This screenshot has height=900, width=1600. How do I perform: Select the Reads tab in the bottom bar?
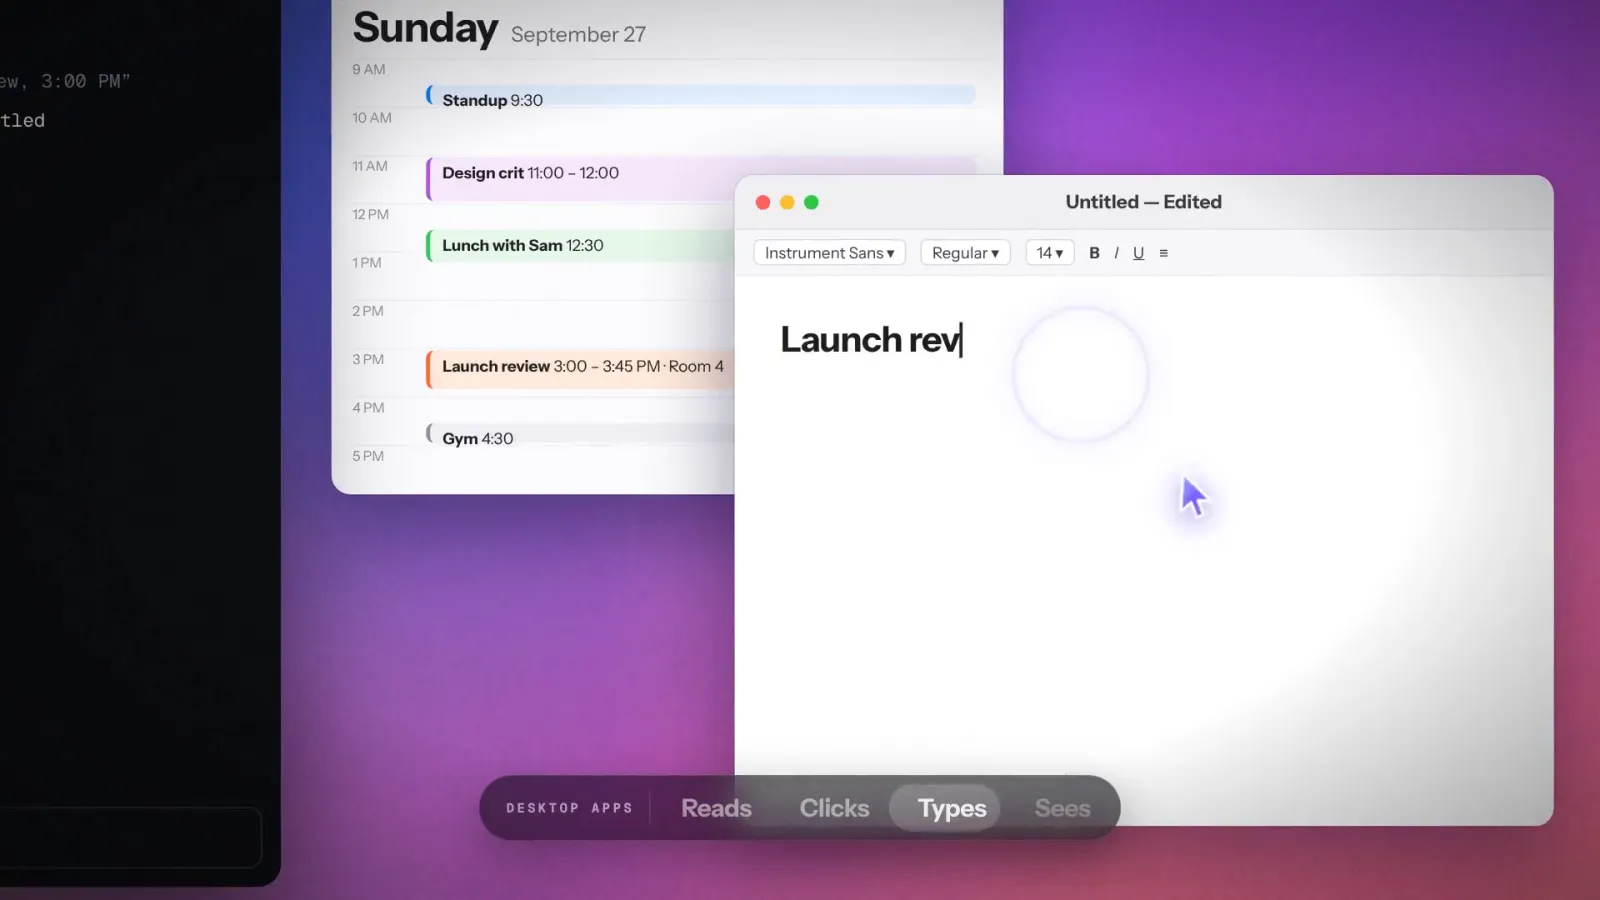[x=716, y=808]
